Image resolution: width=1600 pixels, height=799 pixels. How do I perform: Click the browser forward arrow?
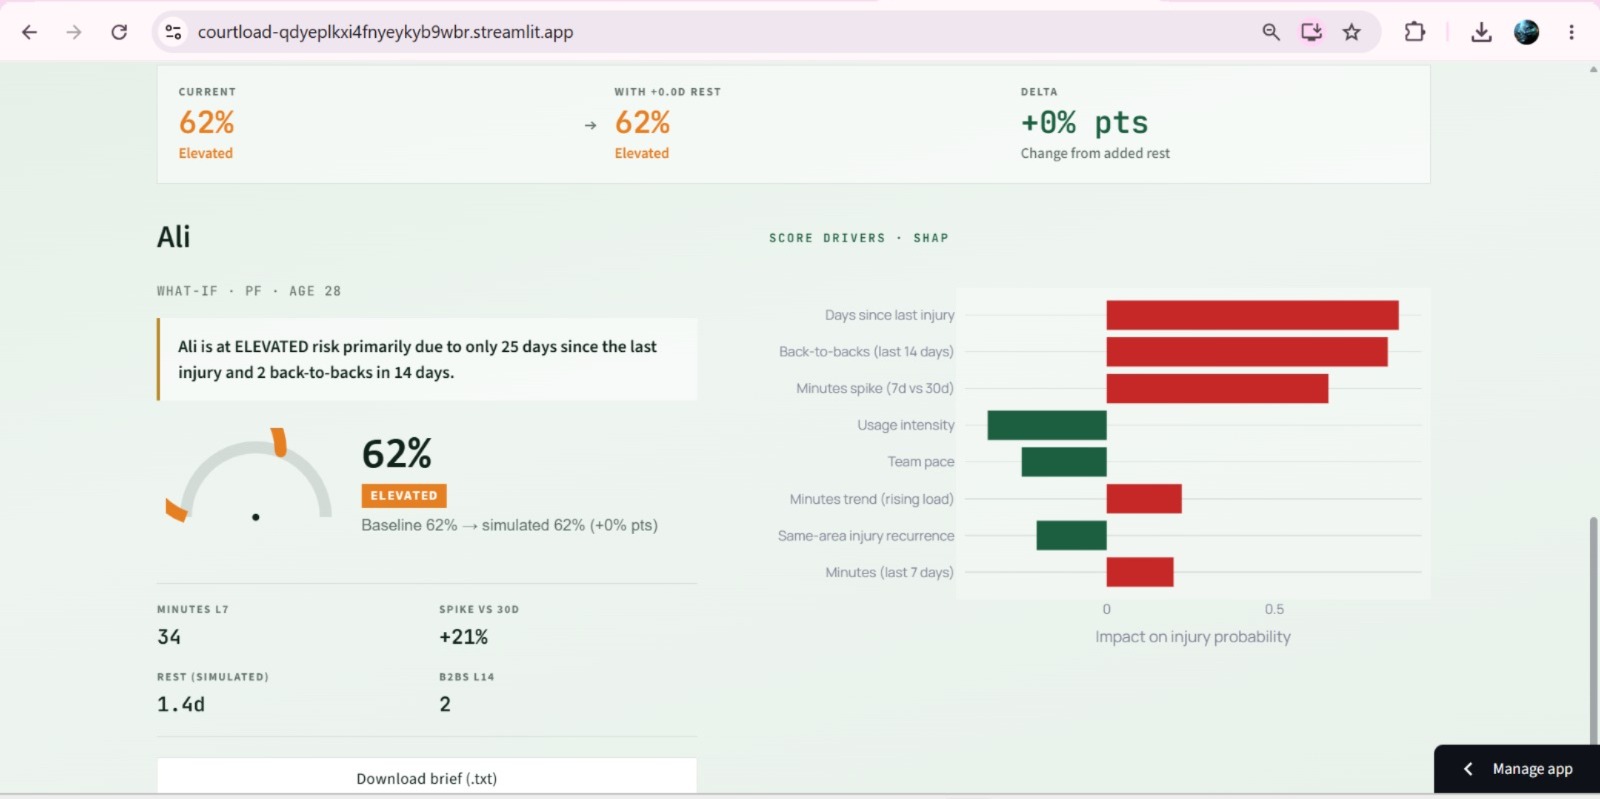point(74,32)
